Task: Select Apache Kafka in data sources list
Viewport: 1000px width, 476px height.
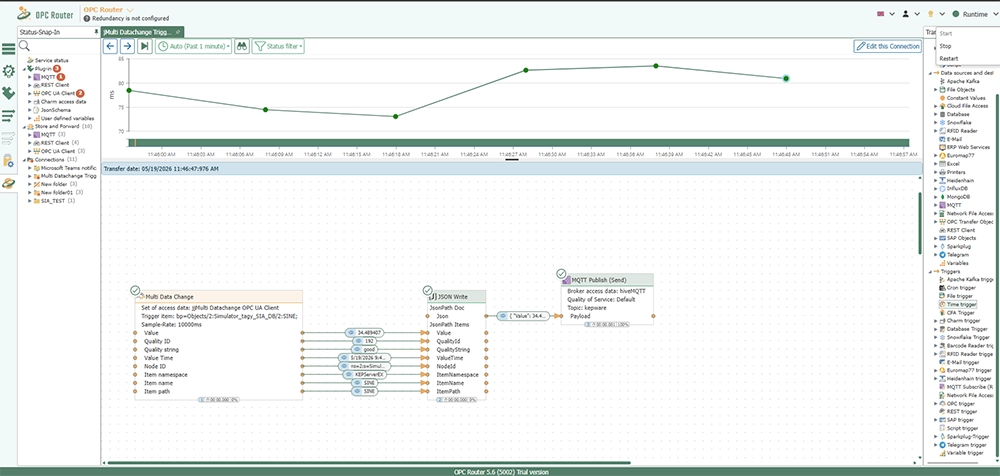Action: tap(963, 81)
